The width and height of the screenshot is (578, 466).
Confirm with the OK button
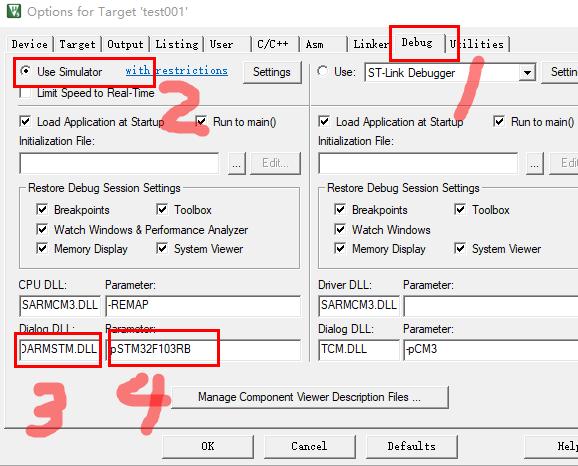point(208,446)
